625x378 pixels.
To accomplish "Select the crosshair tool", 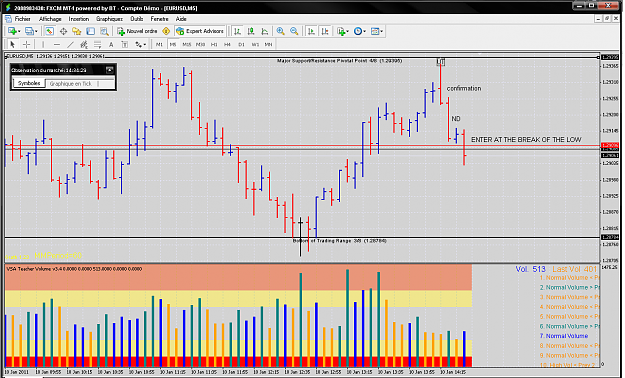I will pos(26,44).
